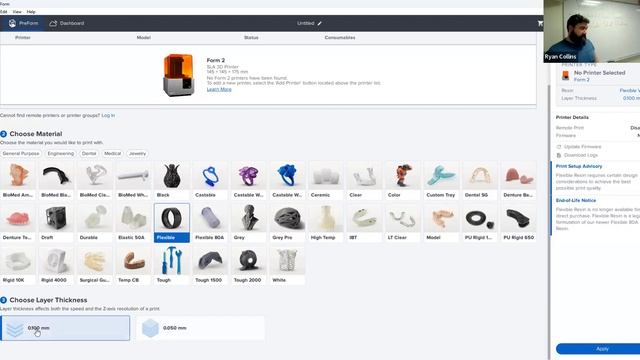The width and height of the screenshot is (640, 360).
Task: Select the PU Rigid 1000 material
Action: (480, 222)
